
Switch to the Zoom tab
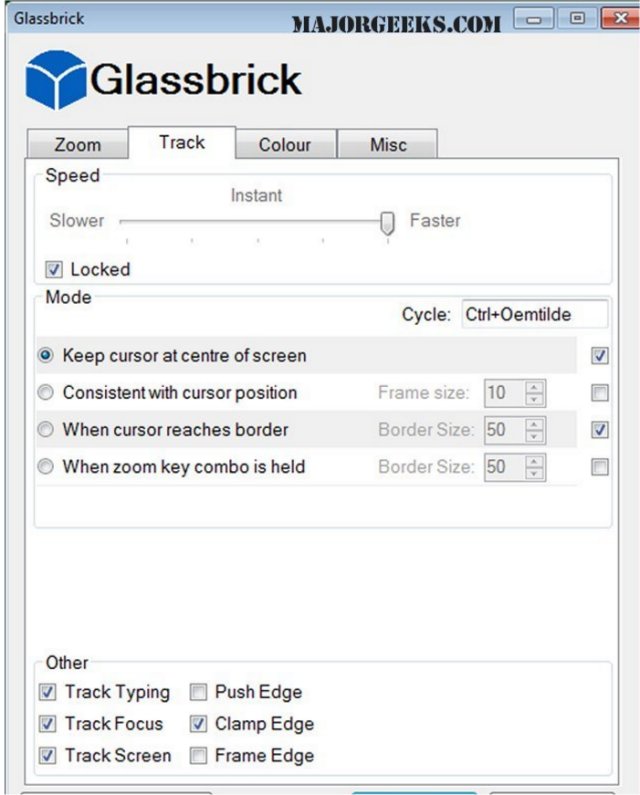coord(77,144)
